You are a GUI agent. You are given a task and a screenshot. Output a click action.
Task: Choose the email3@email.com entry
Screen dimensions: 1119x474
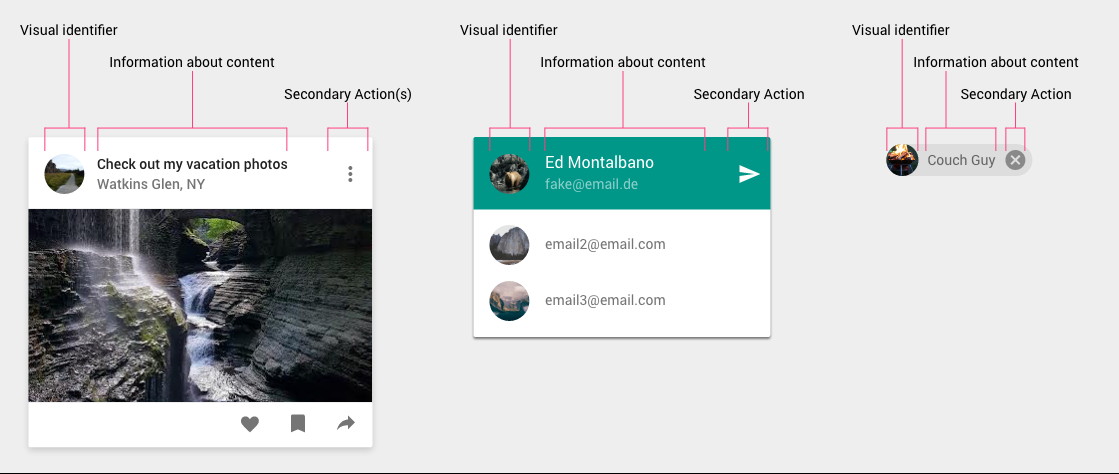(622, 301)
